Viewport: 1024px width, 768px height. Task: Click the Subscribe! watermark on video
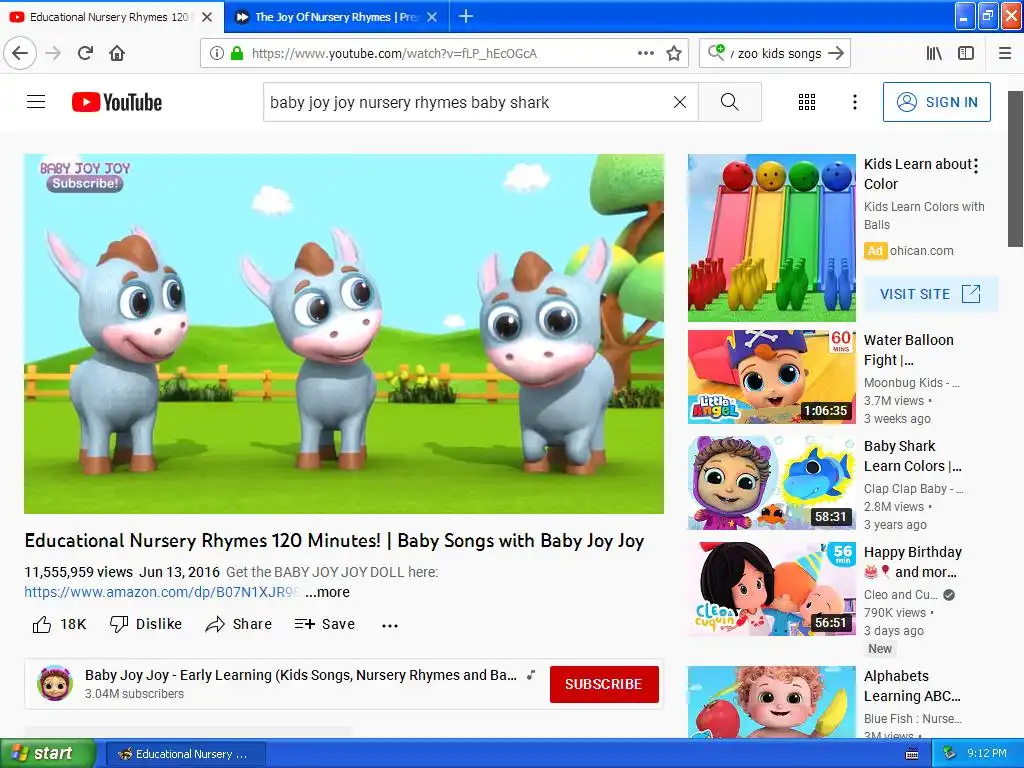[85, 184]
